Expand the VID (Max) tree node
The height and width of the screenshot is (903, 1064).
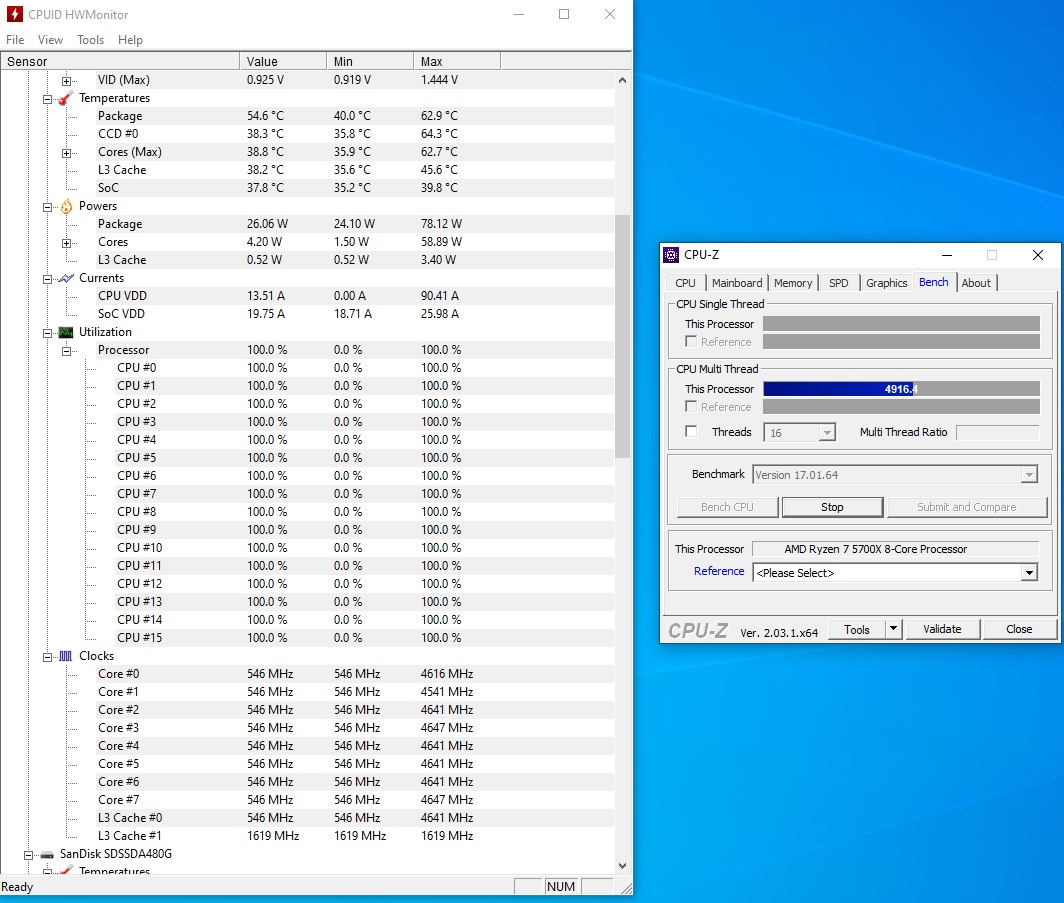tap(66, 81)
